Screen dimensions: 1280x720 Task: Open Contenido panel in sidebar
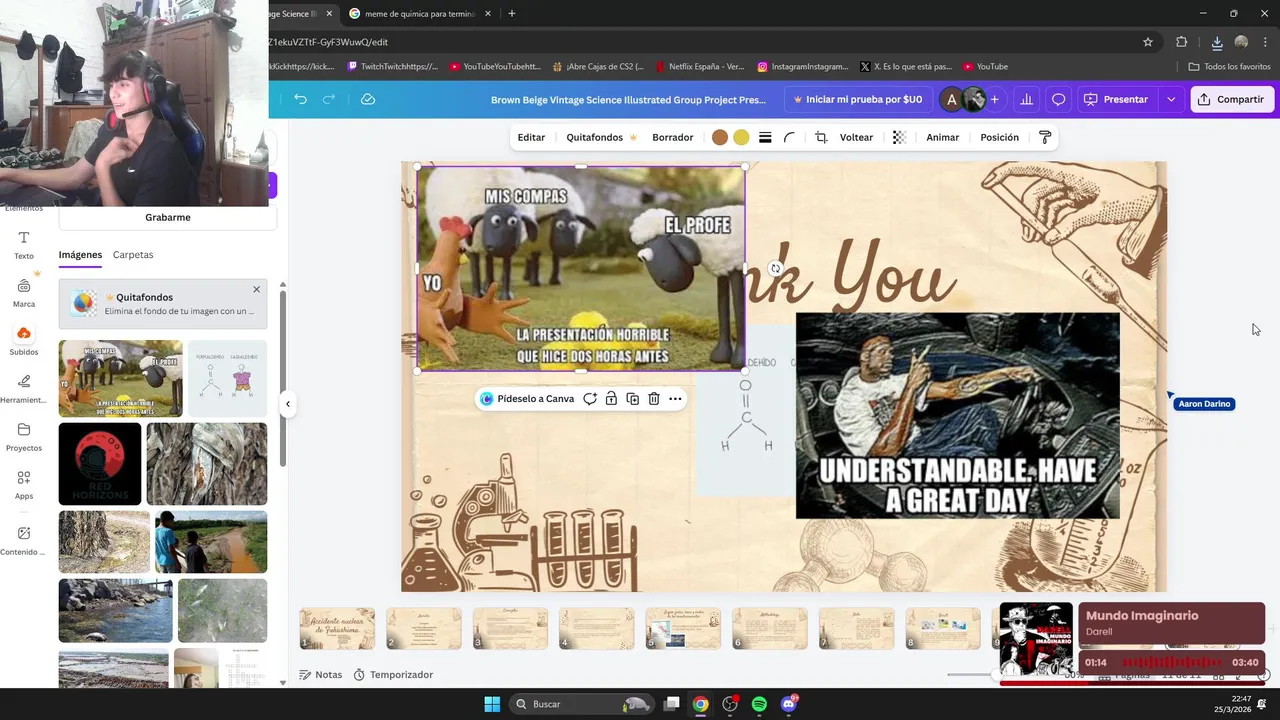24,541
